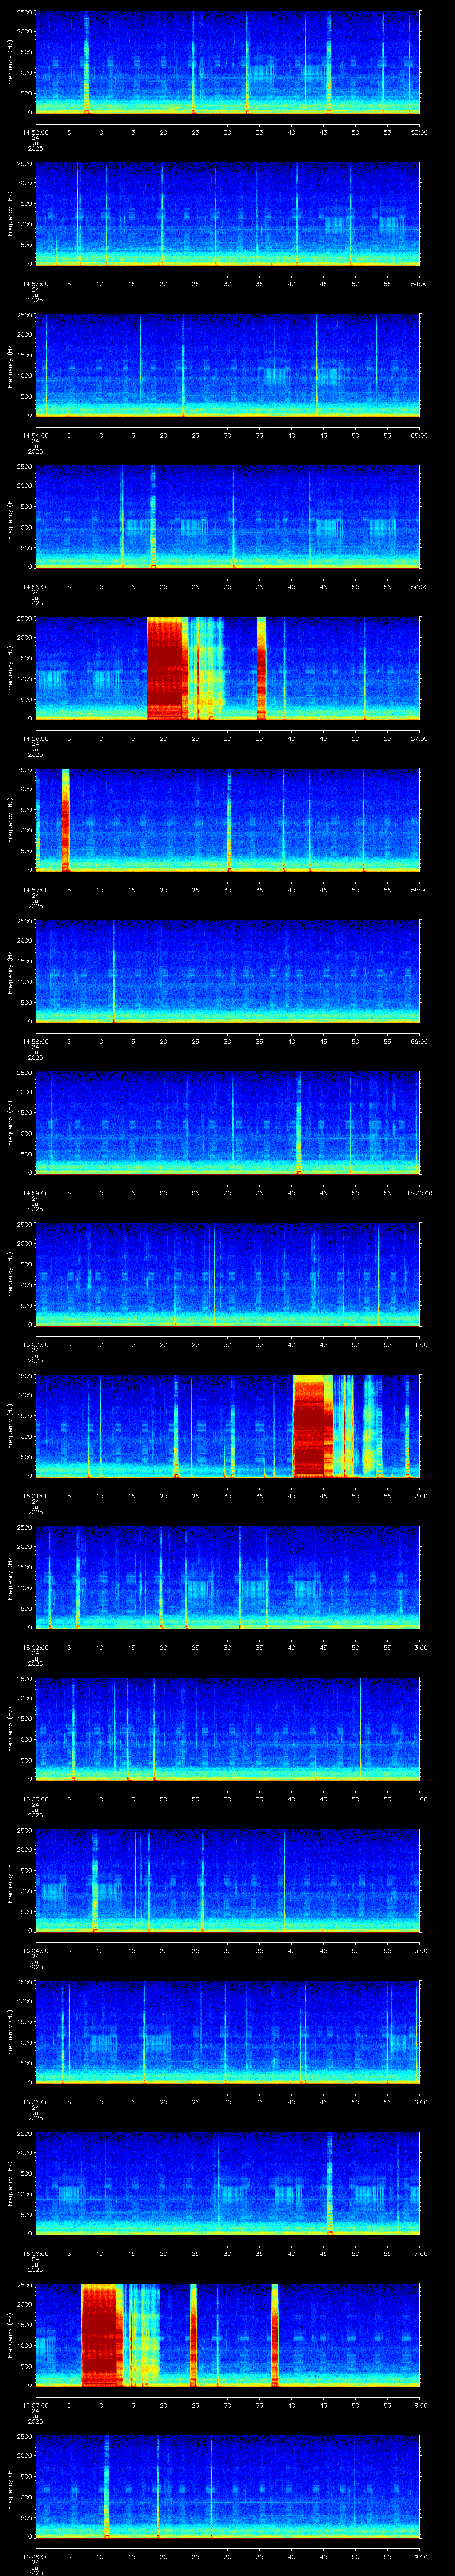Open the spectrogram panel starting at 15:02:00
Viewport: 455px width, 2576px height.
228,1577
